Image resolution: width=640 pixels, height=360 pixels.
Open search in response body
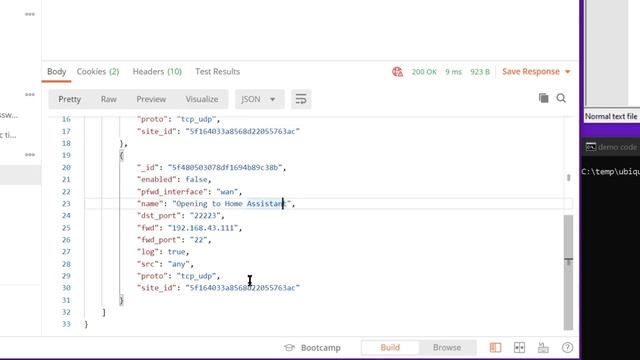(x=561, y=98)
